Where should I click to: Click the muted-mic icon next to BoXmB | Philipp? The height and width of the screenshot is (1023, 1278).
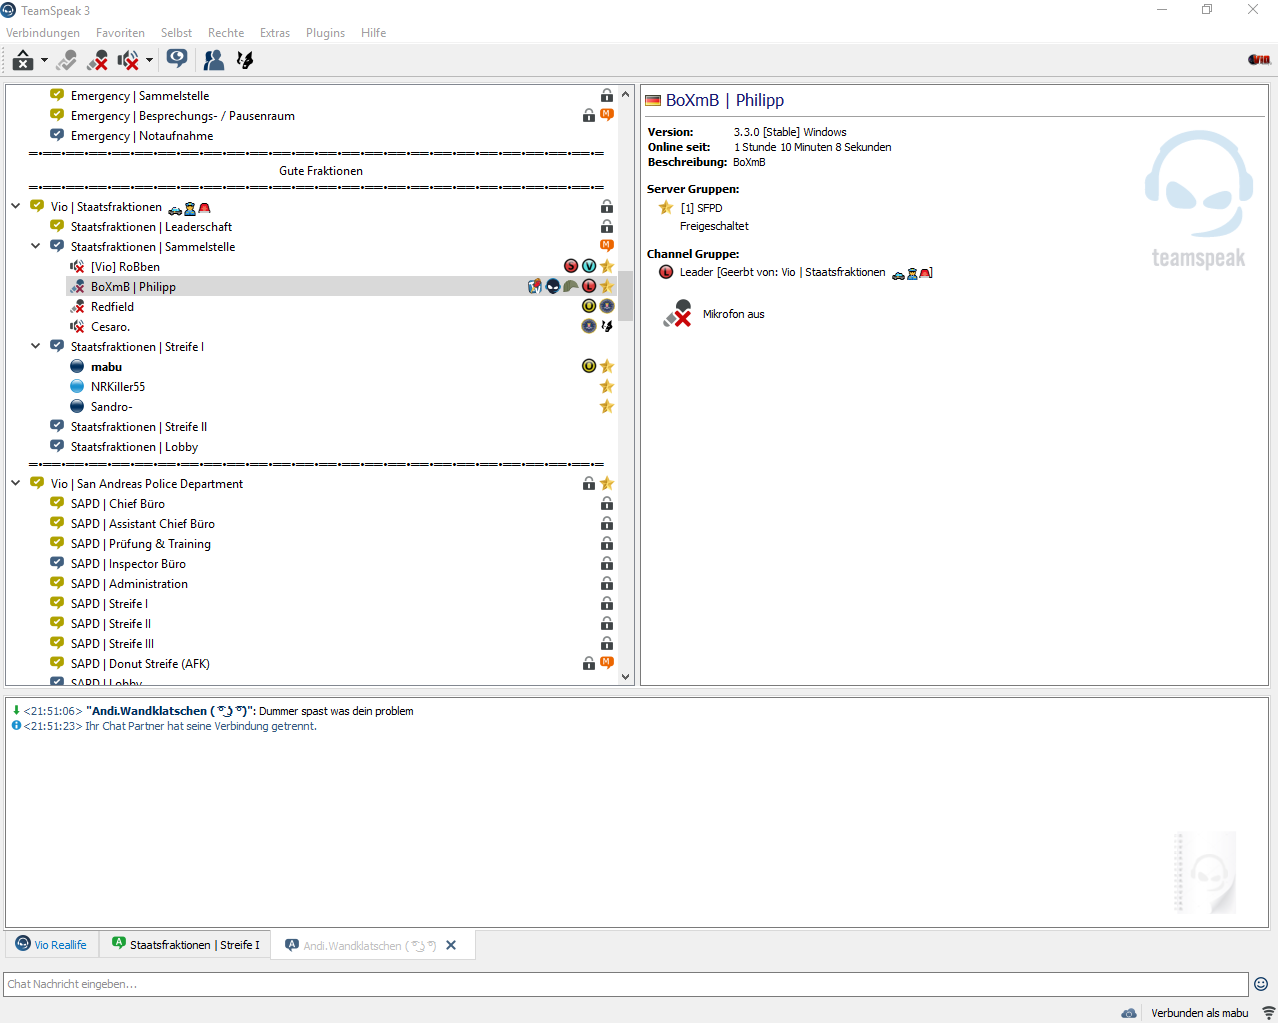click(x=77, y=287)
